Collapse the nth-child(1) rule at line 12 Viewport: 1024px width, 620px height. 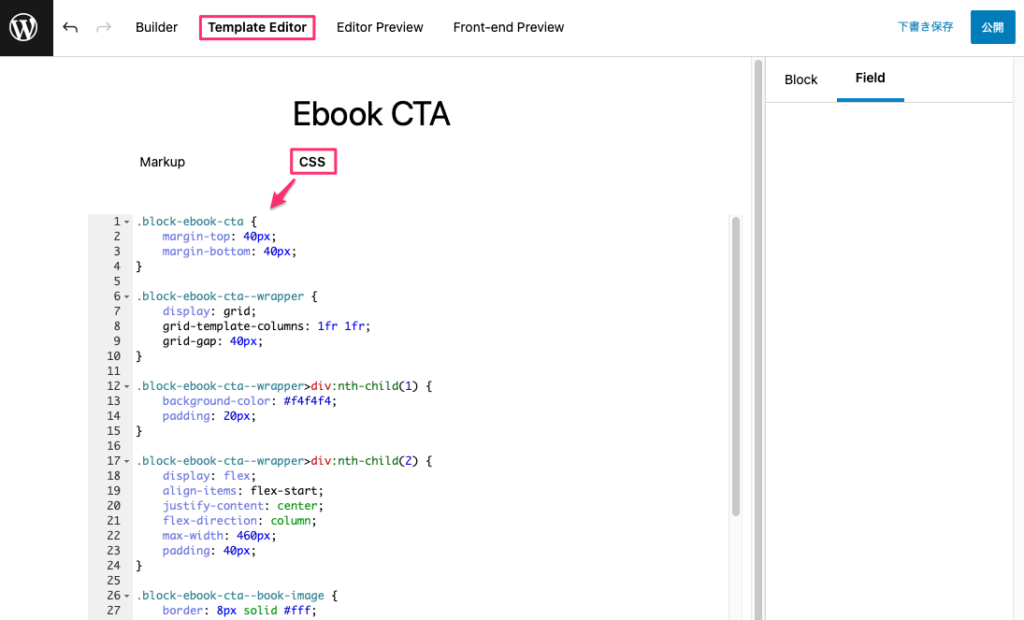click(x=127, y=386)
